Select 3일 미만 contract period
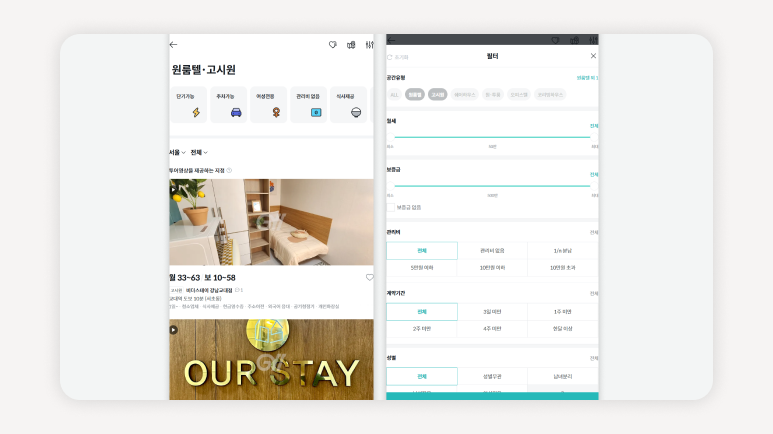773x434 pixels. coord(492,312)
